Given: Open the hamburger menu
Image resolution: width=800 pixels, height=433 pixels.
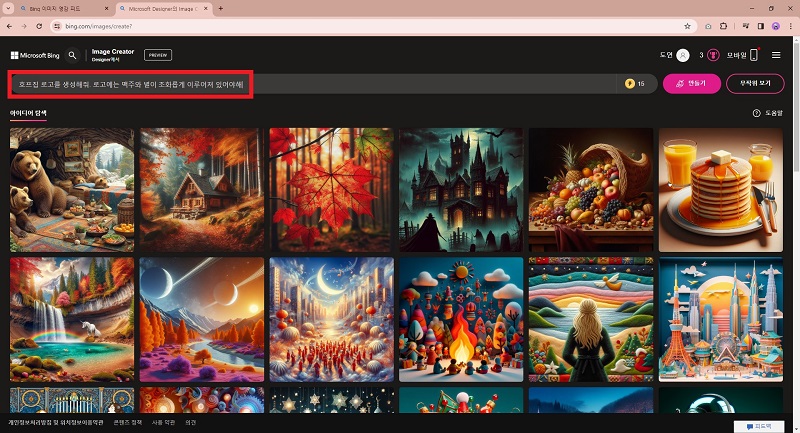Looking at the screenshot, I should pyautogui.click(x=776, y=55).
